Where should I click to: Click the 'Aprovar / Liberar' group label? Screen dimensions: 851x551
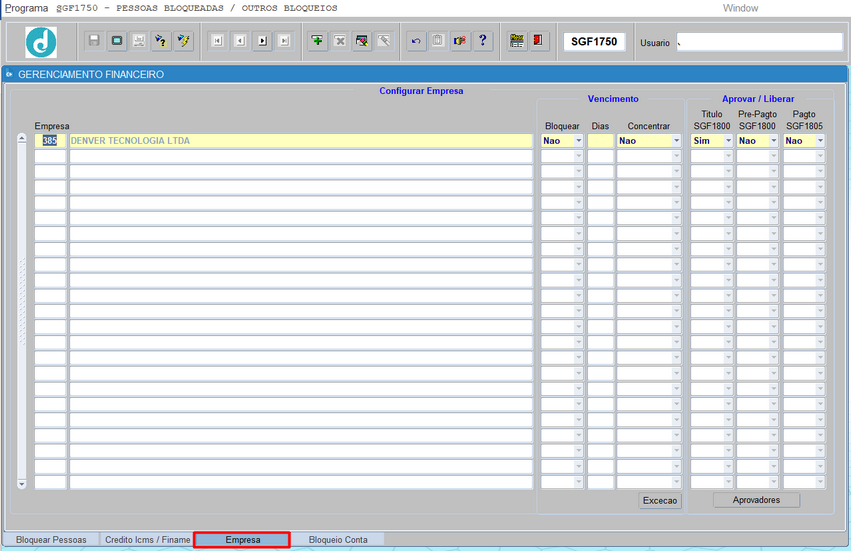(x=758, y=99)
